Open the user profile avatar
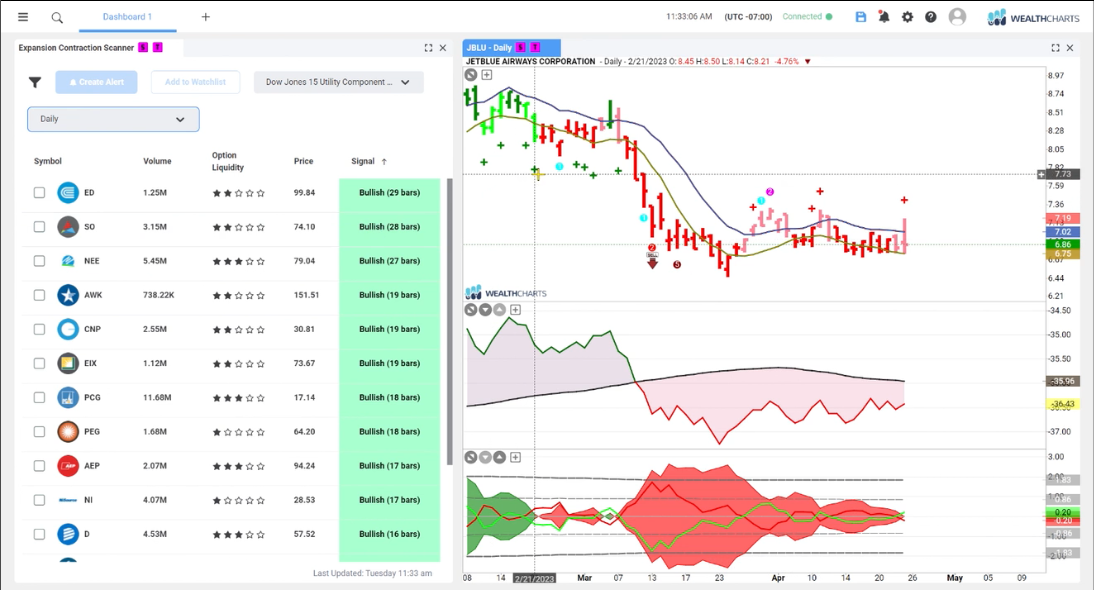This screenshot has height=590, width=1094. [x=957, y=17]
